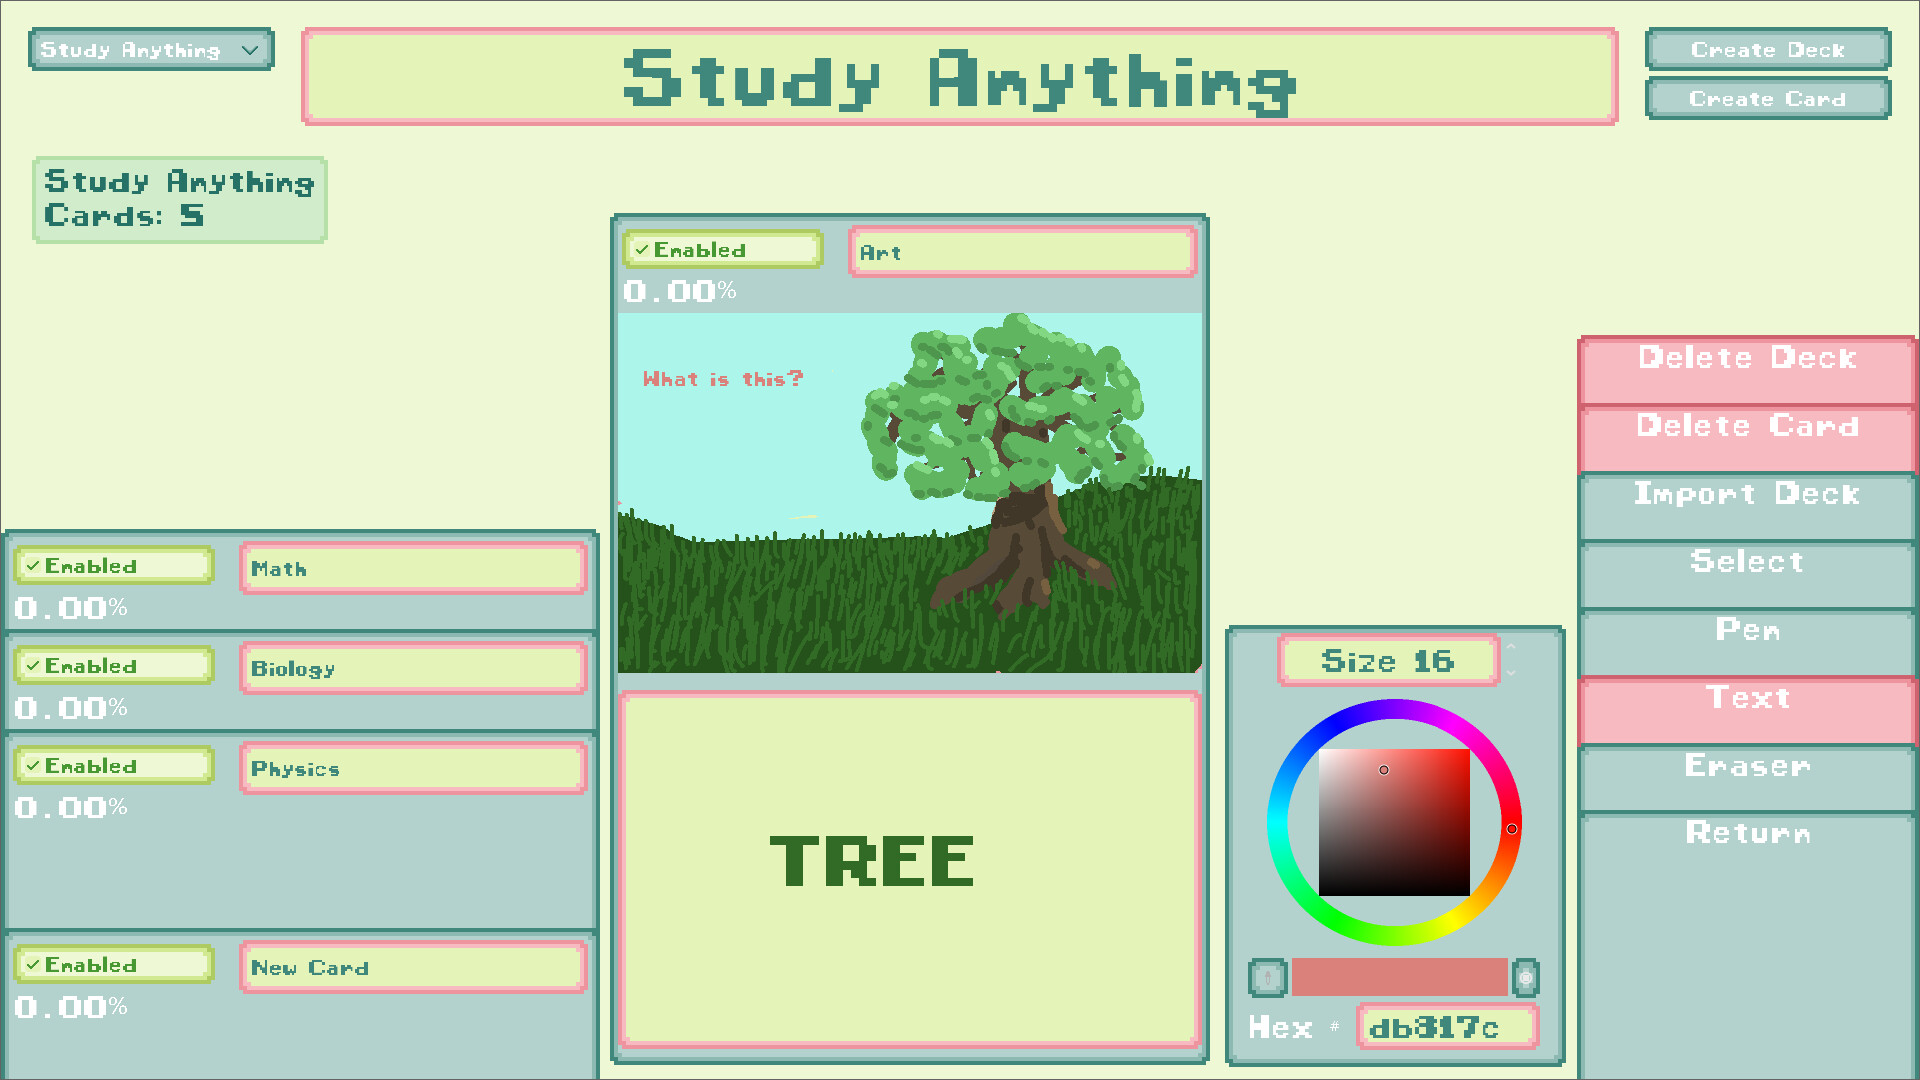
Task: Open the Study Anything deck dropdown
Action: point(151,50)
